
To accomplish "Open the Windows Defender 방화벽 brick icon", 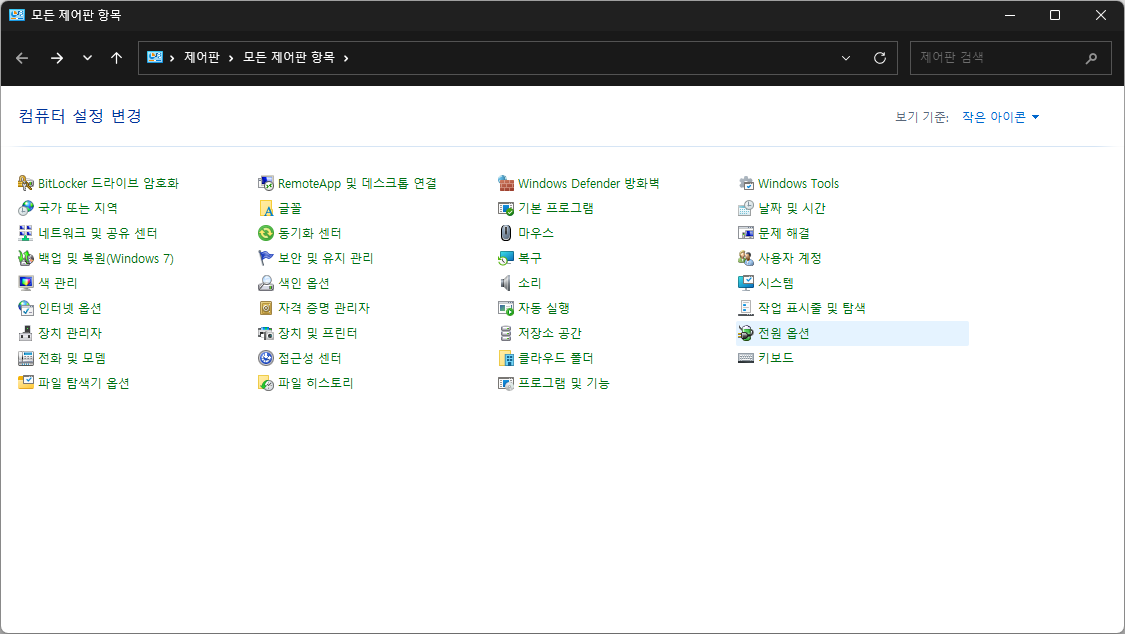I will tap(506, 184).
